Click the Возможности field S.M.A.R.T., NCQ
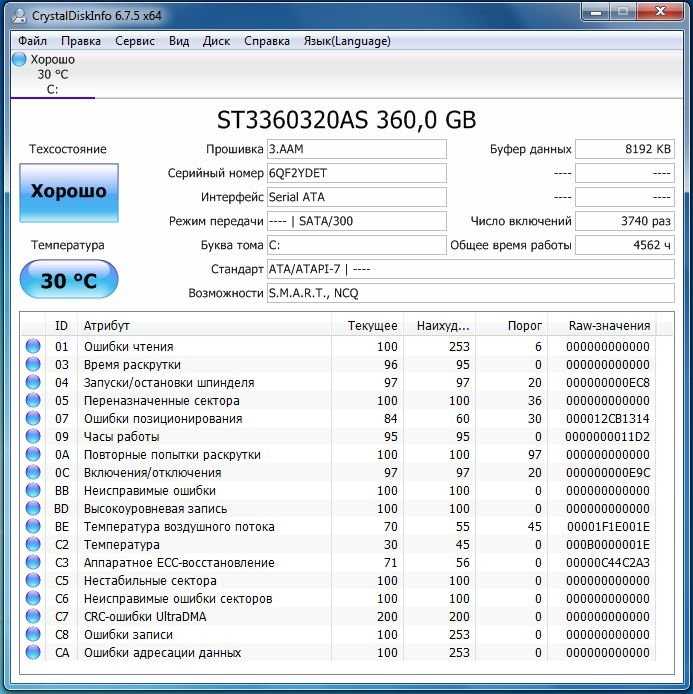Viewport: 693px width, 694px height. point(471,293)
